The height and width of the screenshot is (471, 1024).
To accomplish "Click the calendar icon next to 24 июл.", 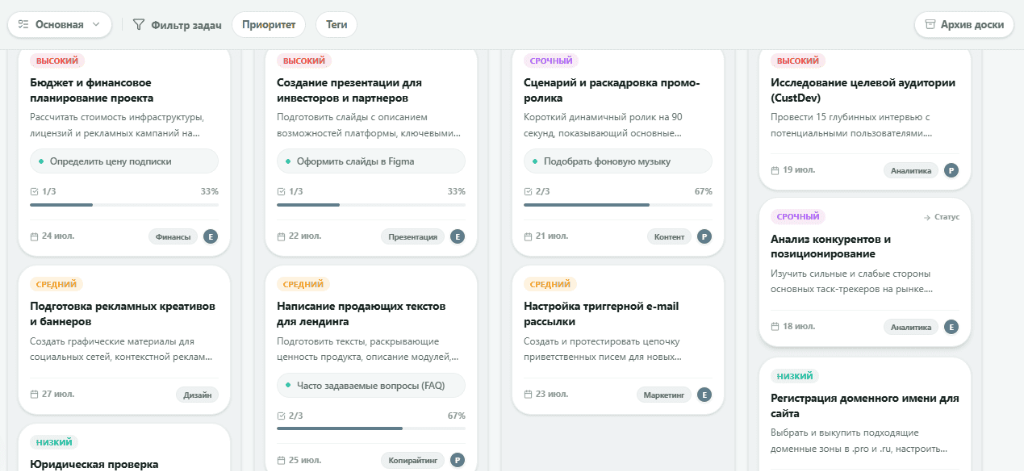I will point(35,236).
